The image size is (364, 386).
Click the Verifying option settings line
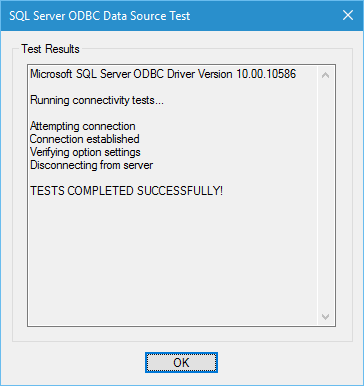85,152
